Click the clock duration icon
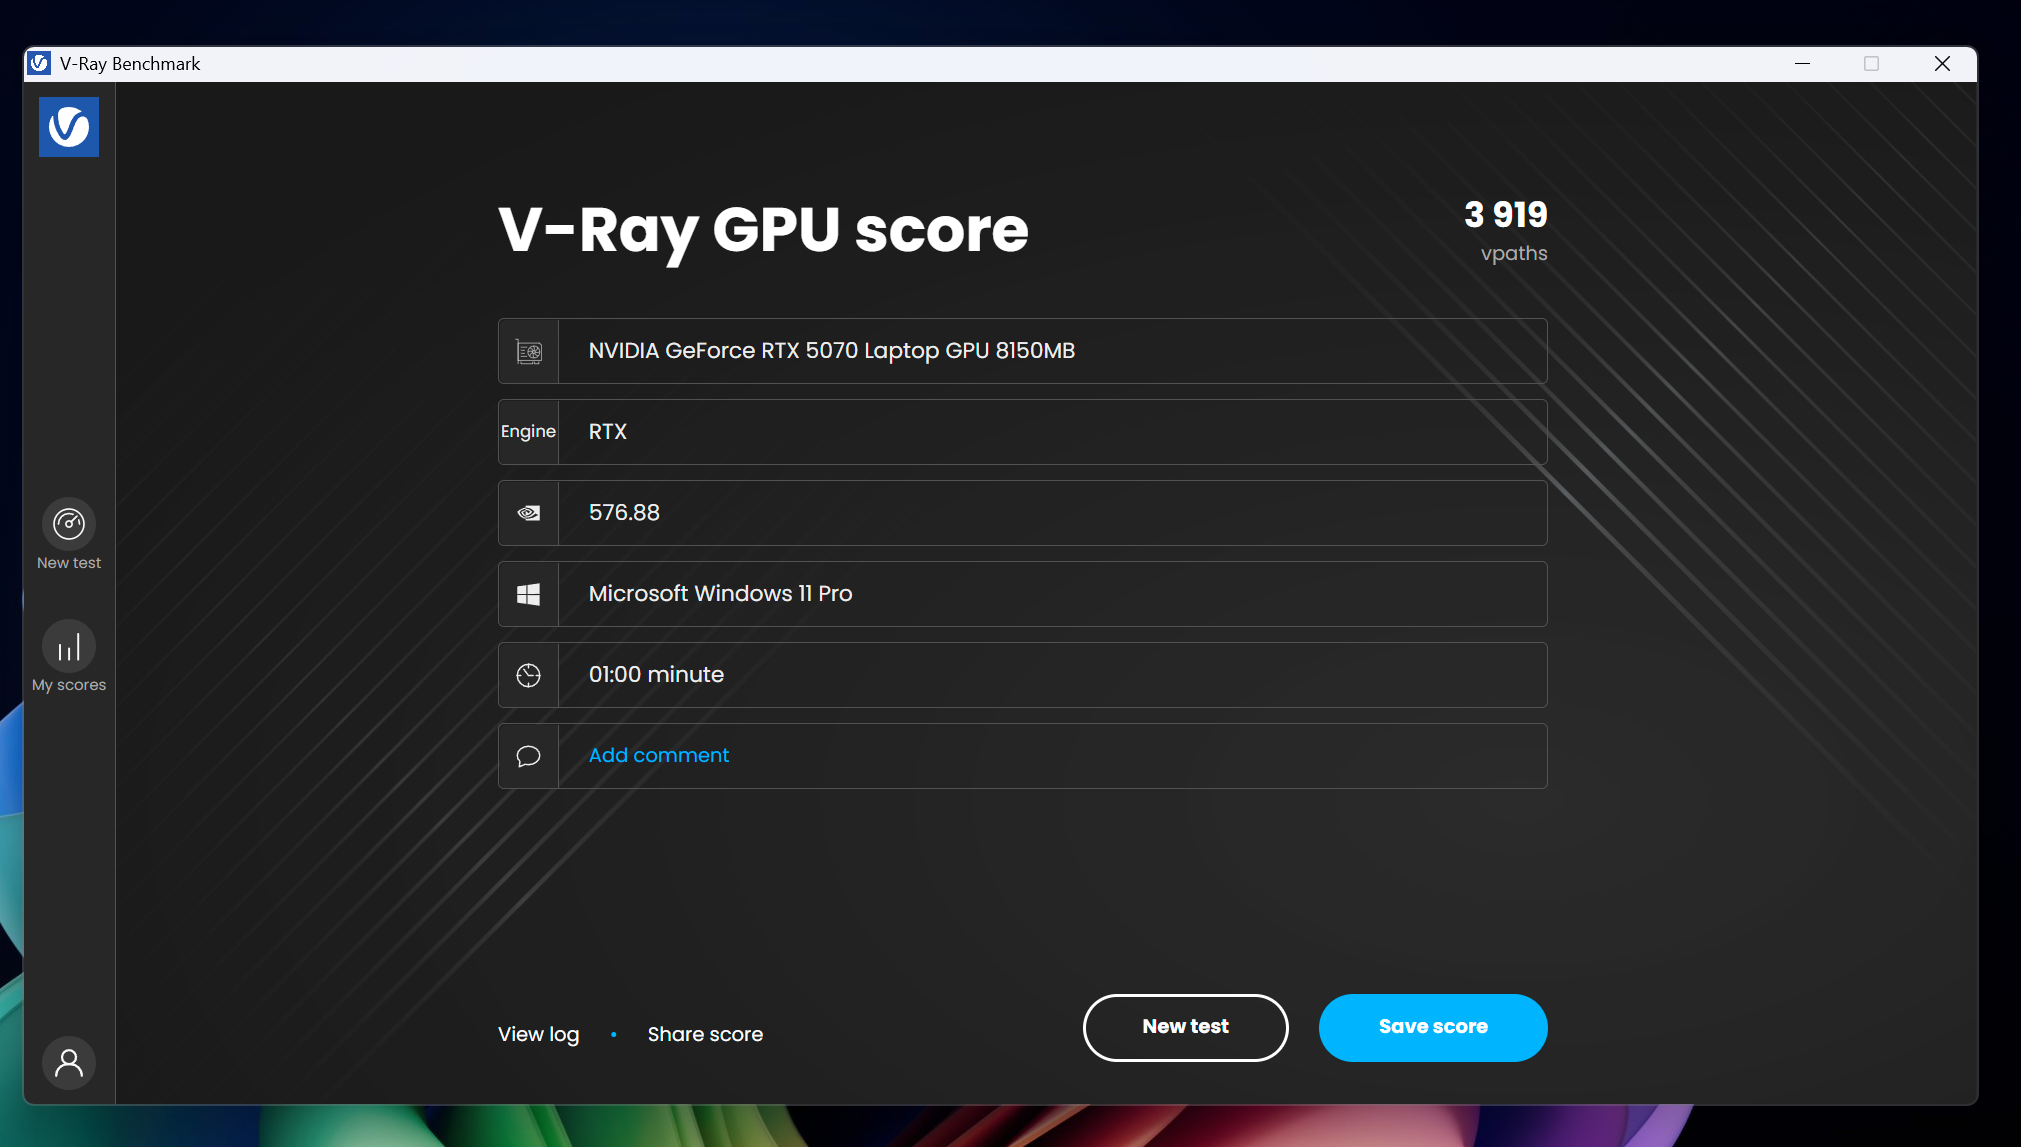The width and height of the screenshot is (2021, 1147). [529, 675]
